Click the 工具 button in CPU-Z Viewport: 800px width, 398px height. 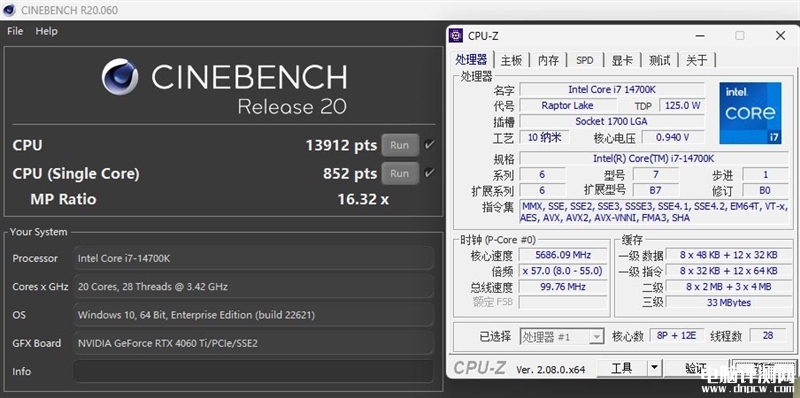(x=621, y=368)
